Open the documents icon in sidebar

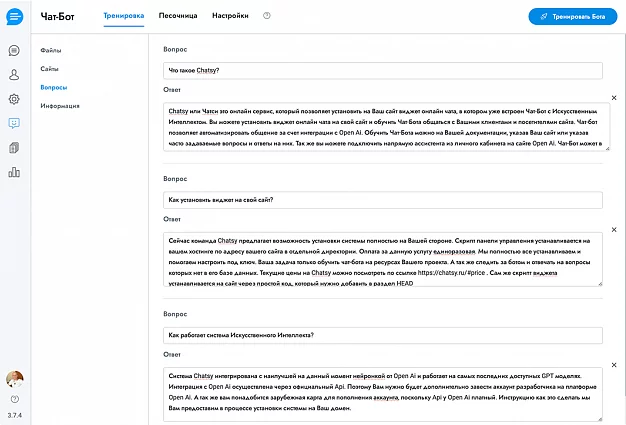point(14,148)
